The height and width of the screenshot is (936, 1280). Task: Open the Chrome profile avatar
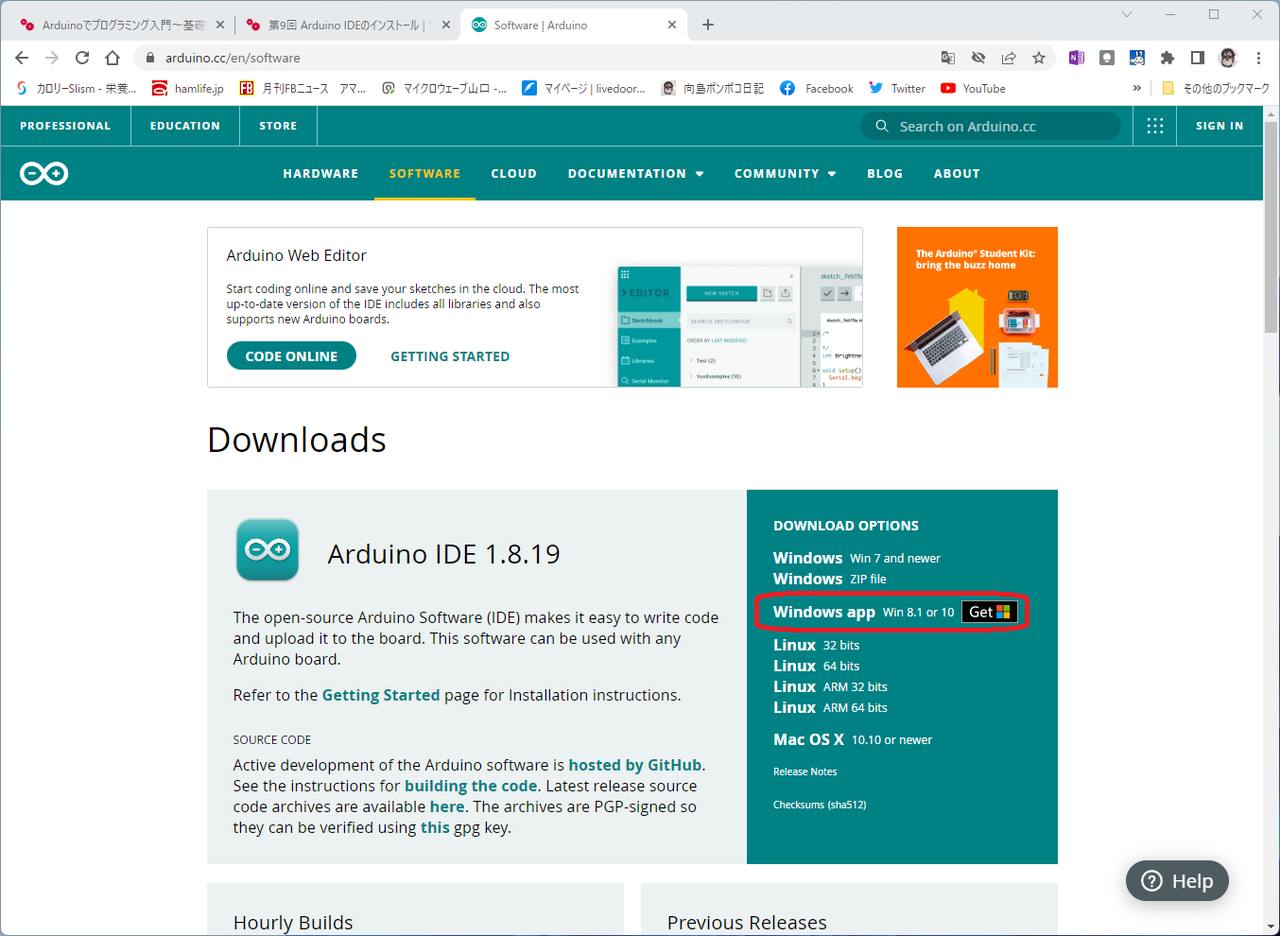pos(1228,58)
